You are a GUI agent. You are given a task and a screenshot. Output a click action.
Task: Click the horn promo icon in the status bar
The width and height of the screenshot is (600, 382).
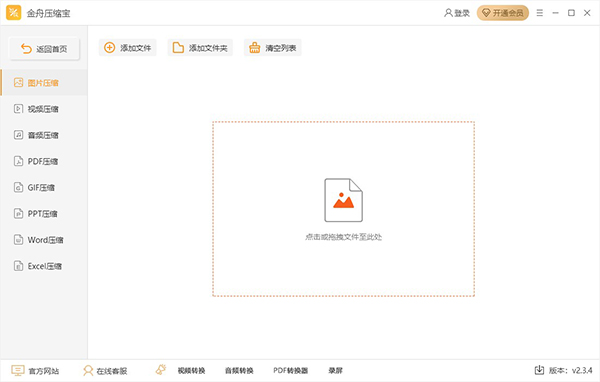pyautogui.click(x=161, y=369)
